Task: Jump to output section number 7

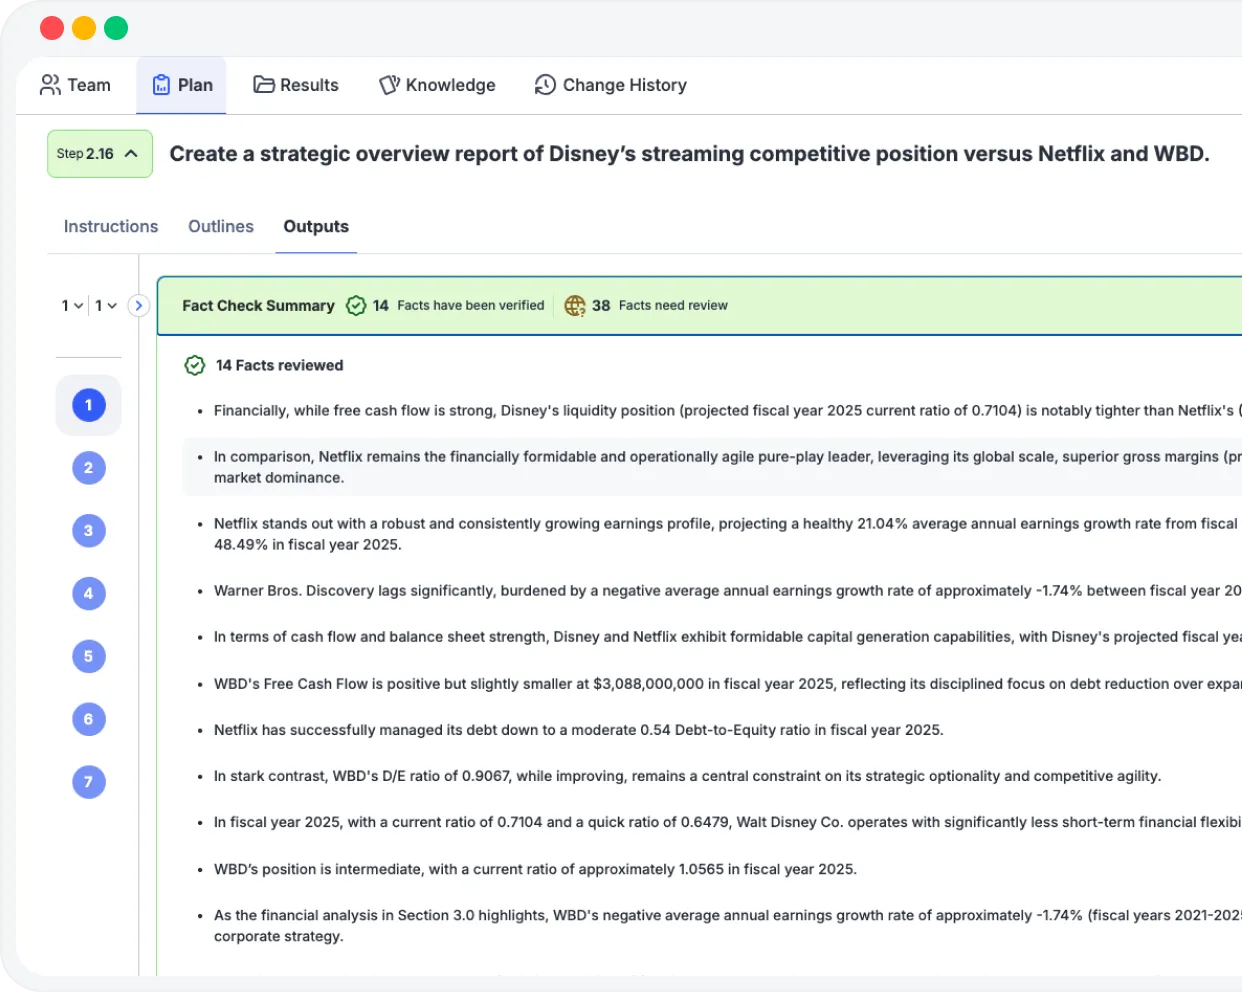Action: pos(89,782)
